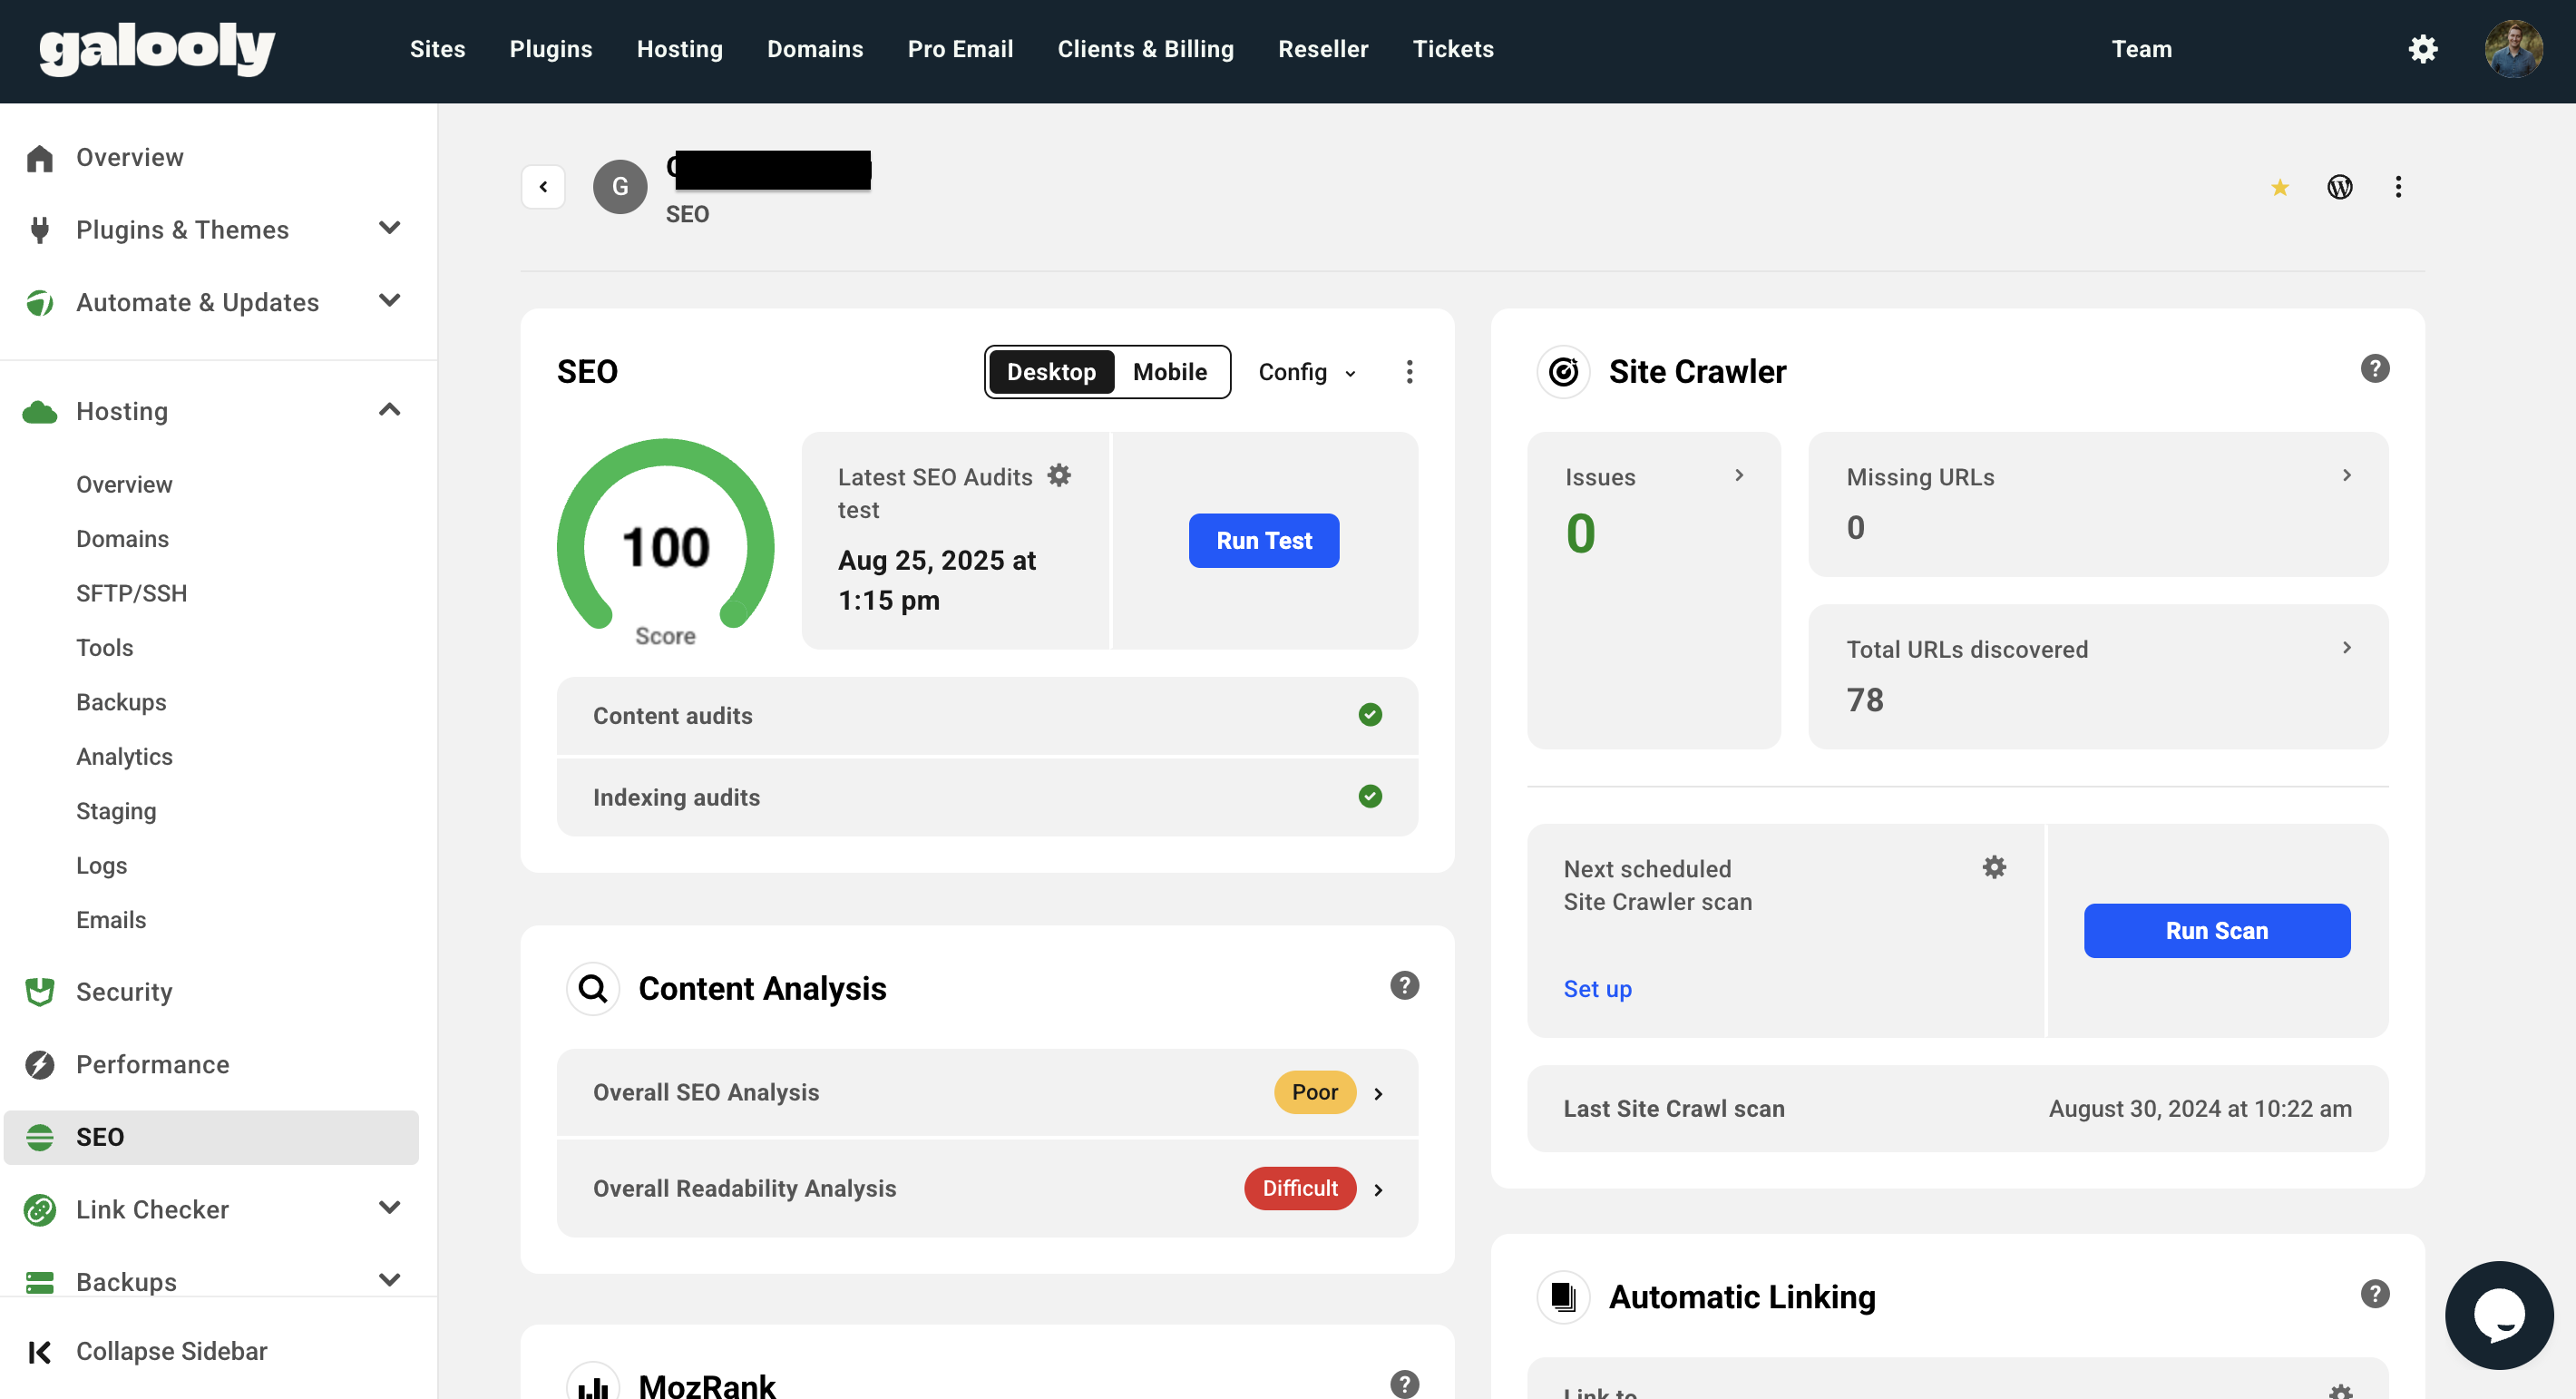Switch SEO view to Mobile

[x=1169, y=372]
